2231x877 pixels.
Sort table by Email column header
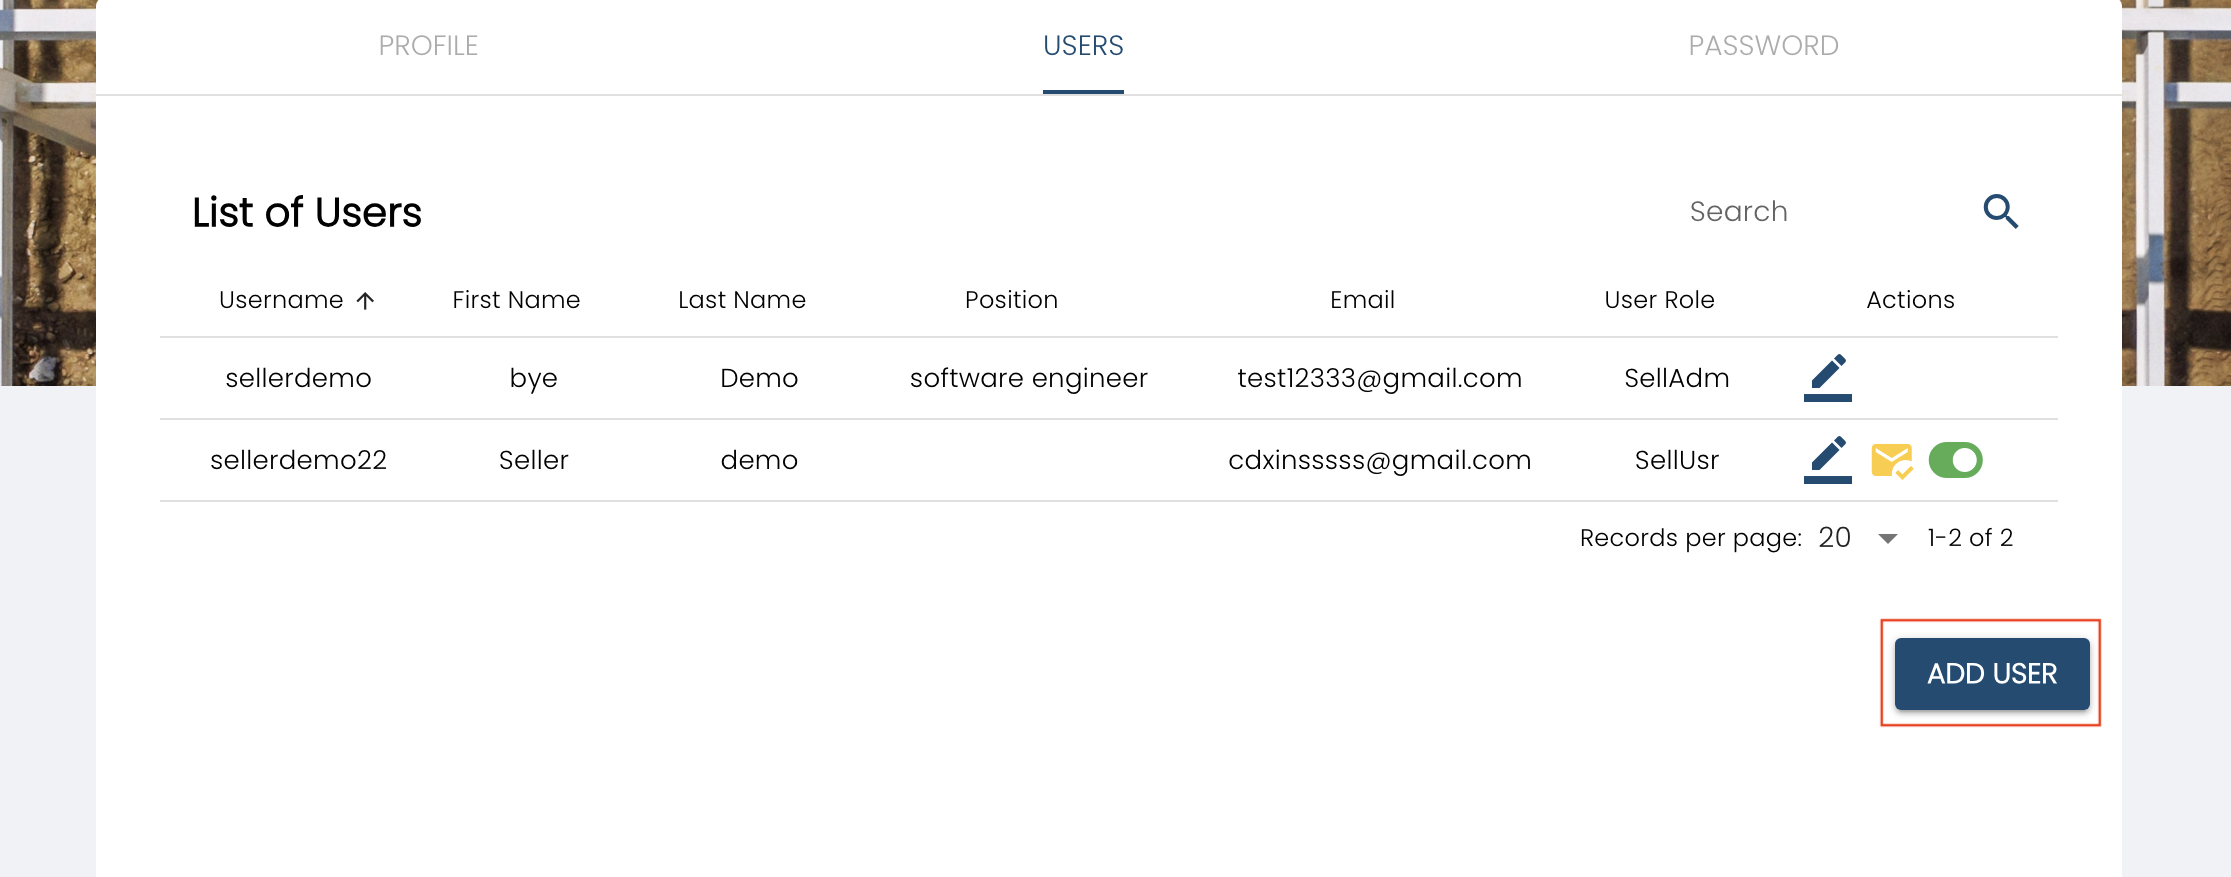[x=1362, y=300]
